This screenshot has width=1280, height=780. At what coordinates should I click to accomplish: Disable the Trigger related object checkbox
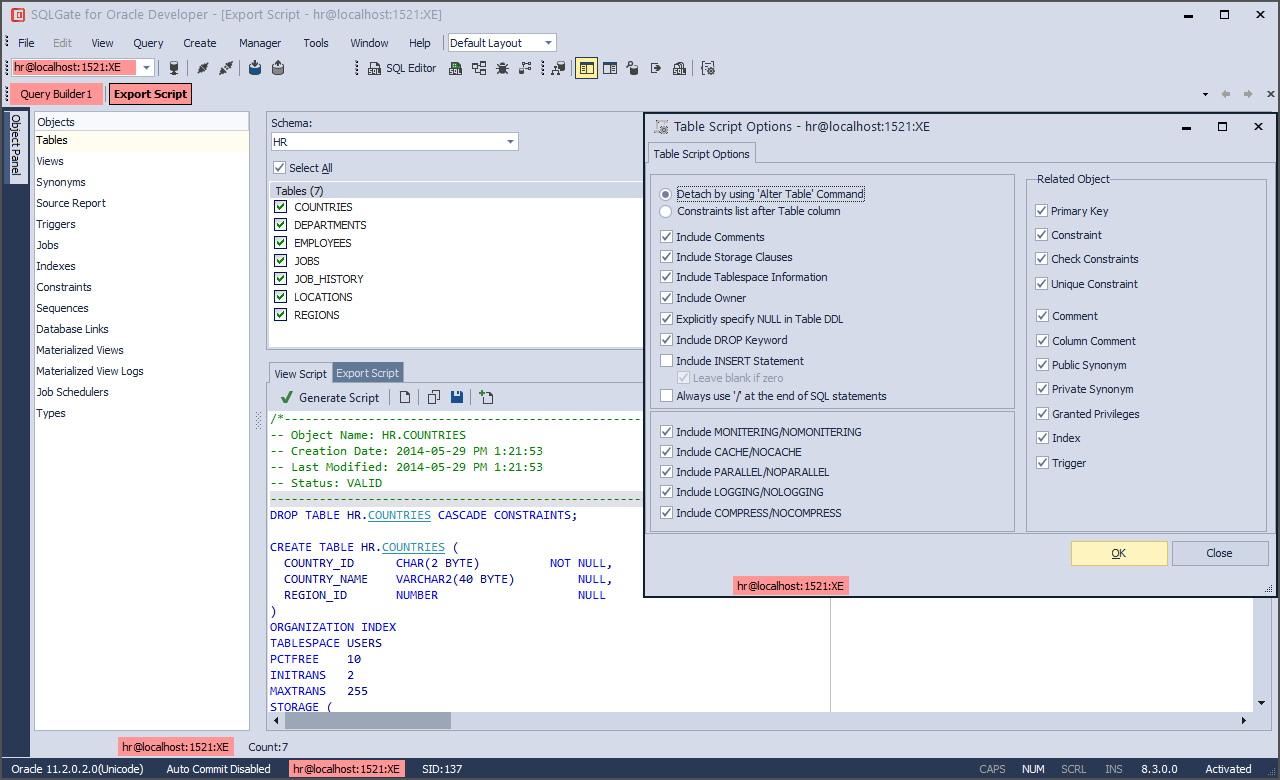tap(1042, 462)
